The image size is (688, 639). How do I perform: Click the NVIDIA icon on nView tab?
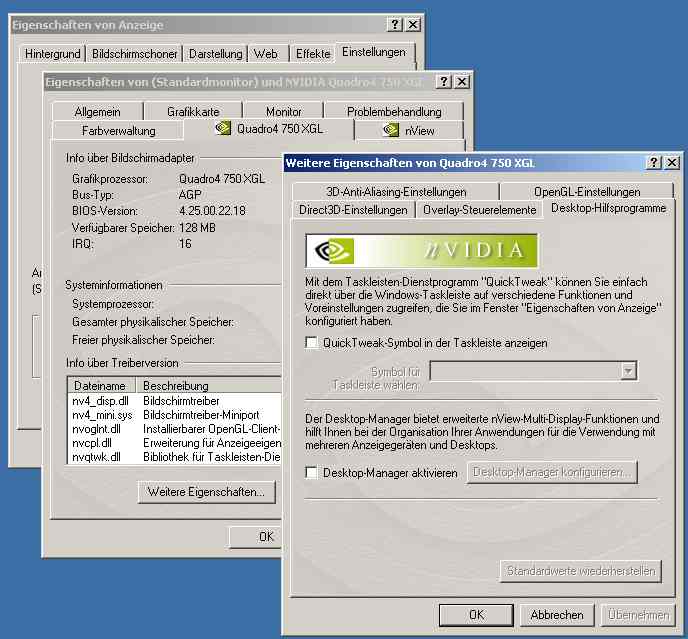[x=391, y=130]
